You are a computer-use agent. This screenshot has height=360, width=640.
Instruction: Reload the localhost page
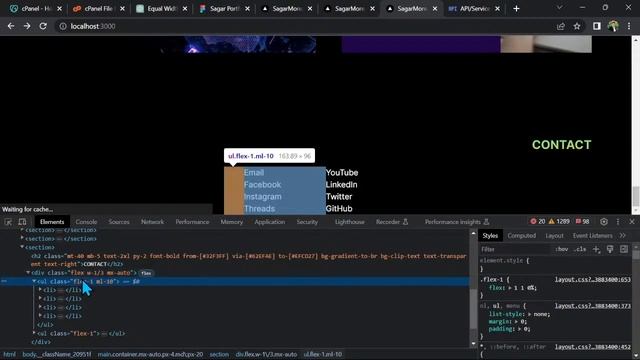pyautogui.click(x=43, y=26)
